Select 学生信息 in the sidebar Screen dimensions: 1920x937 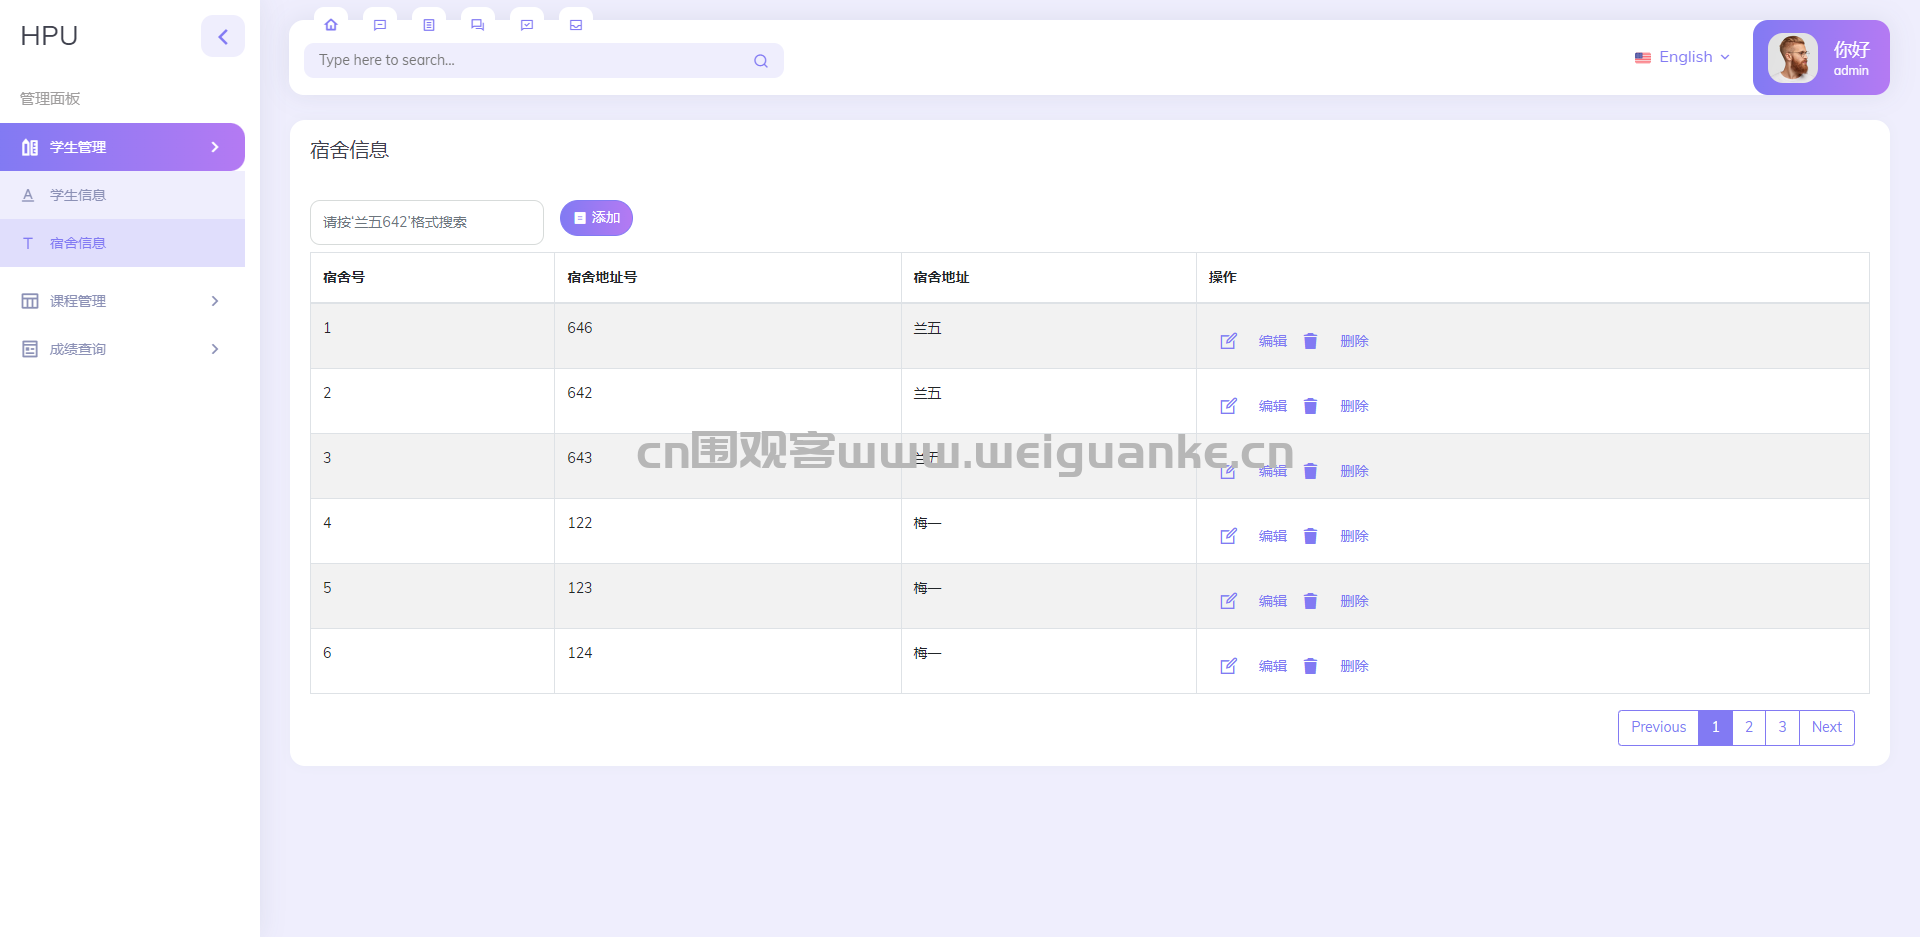tap(122, 195)
